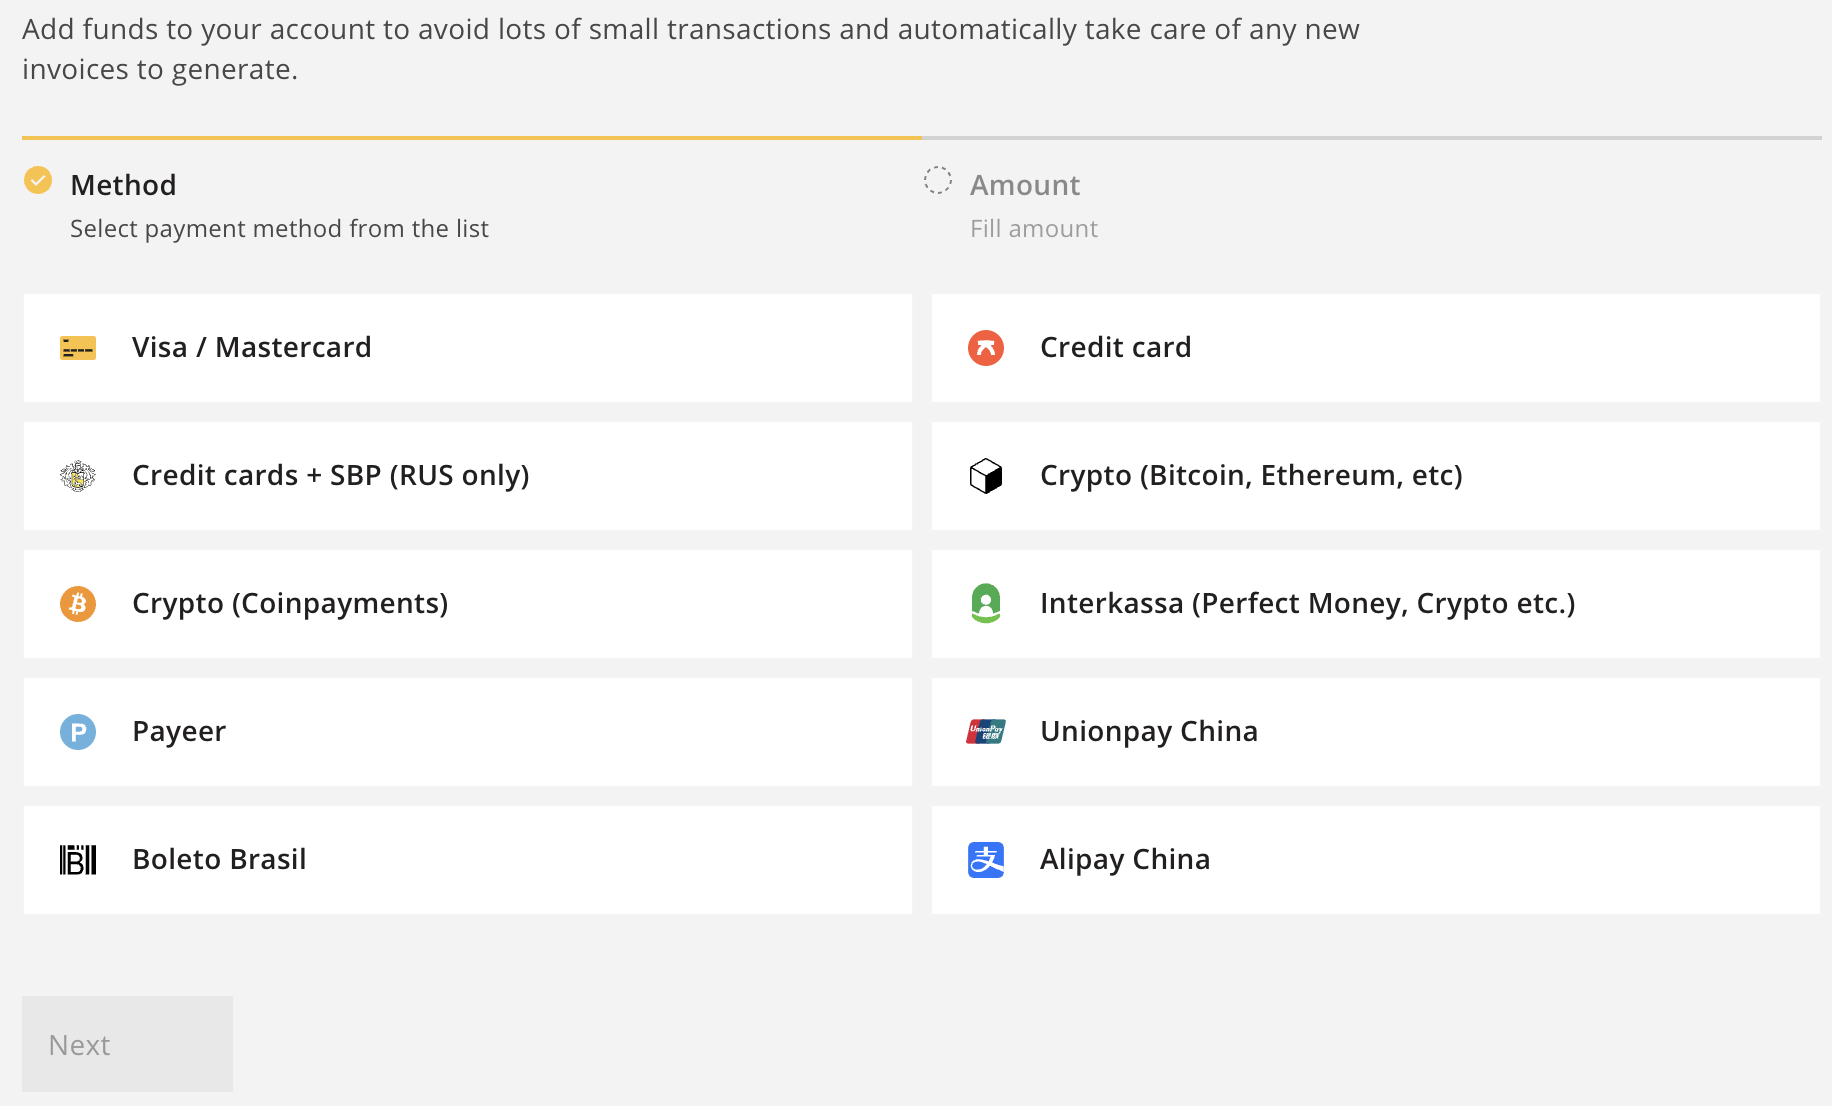Choose Crypto (Bitcoin, Ethereum, etc) option

pyautogui.click(x=1375, y=476)
